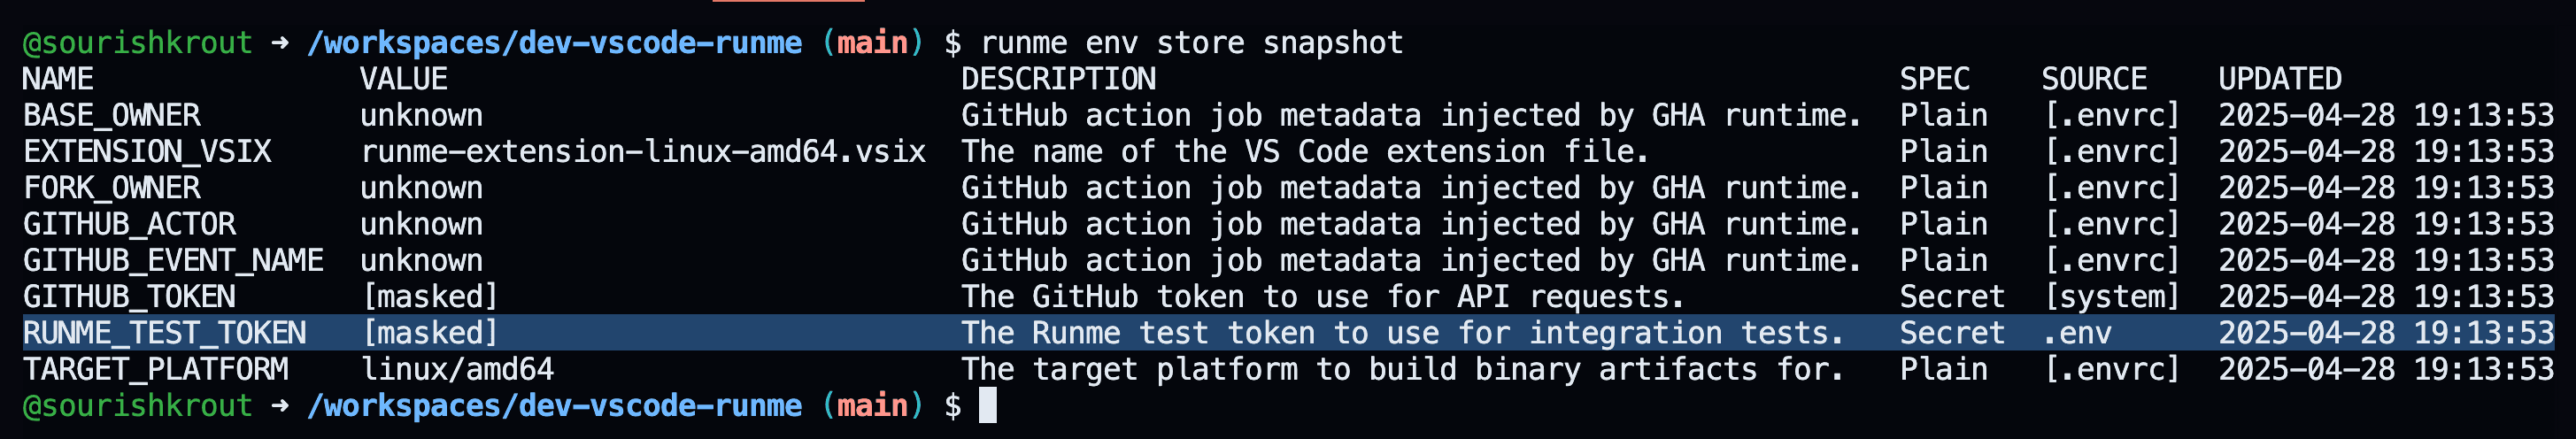The height and width of the screenshot is (439, 2576).
Task: Click the TARGET_PLATFORM variable name
Action: point(156,370)
